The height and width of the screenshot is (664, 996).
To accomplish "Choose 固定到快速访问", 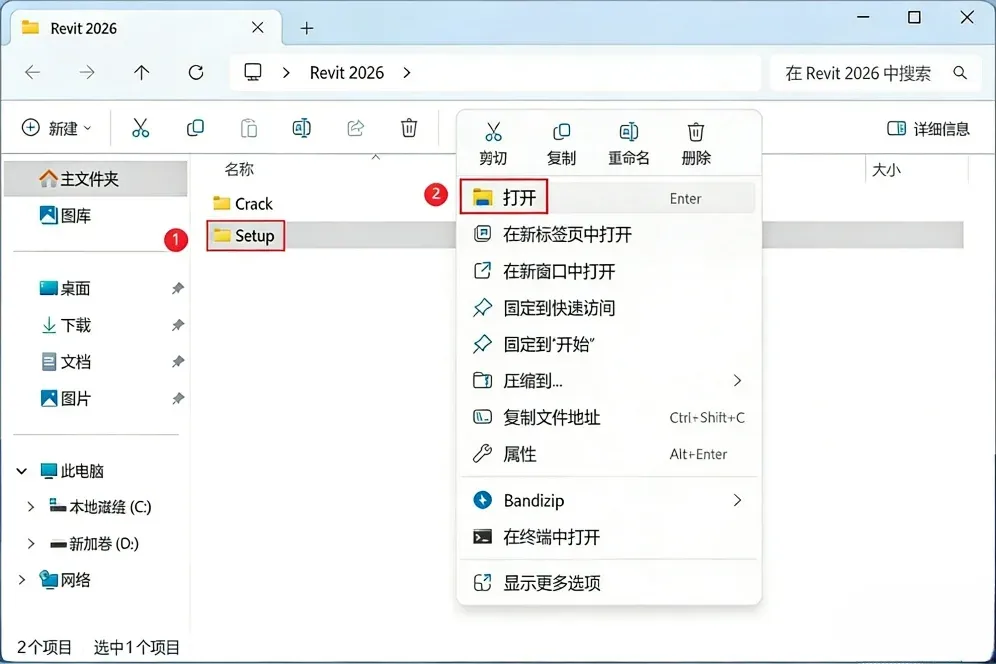I will 608,308.
